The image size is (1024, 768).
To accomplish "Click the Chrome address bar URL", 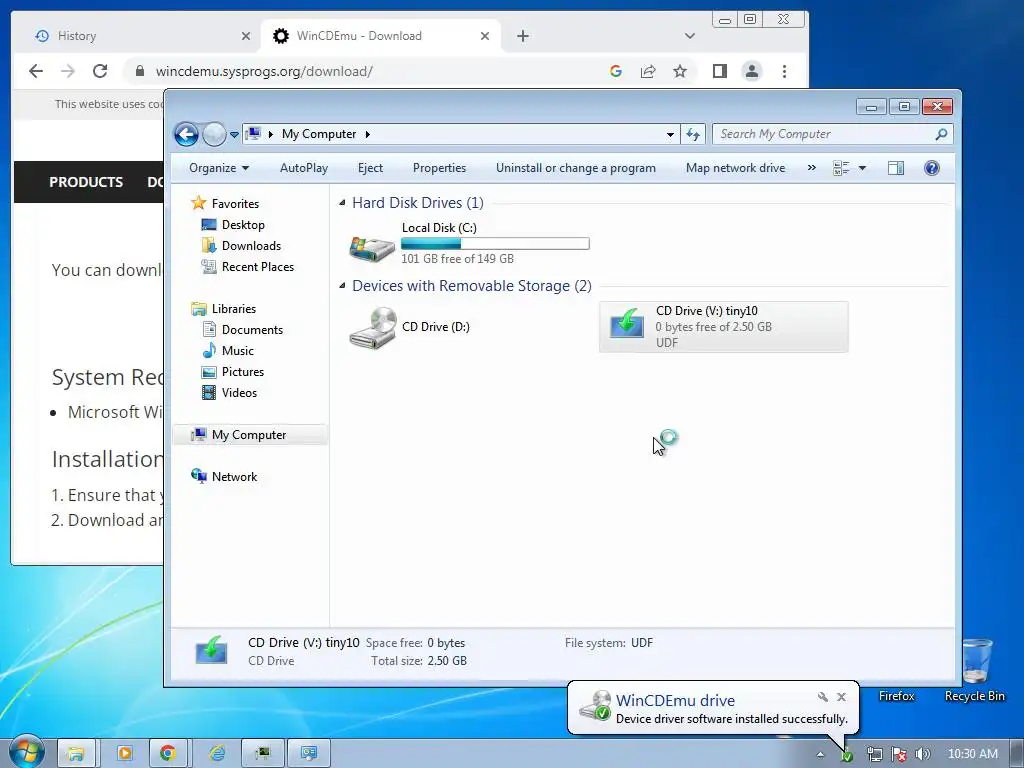I will 264,71.
